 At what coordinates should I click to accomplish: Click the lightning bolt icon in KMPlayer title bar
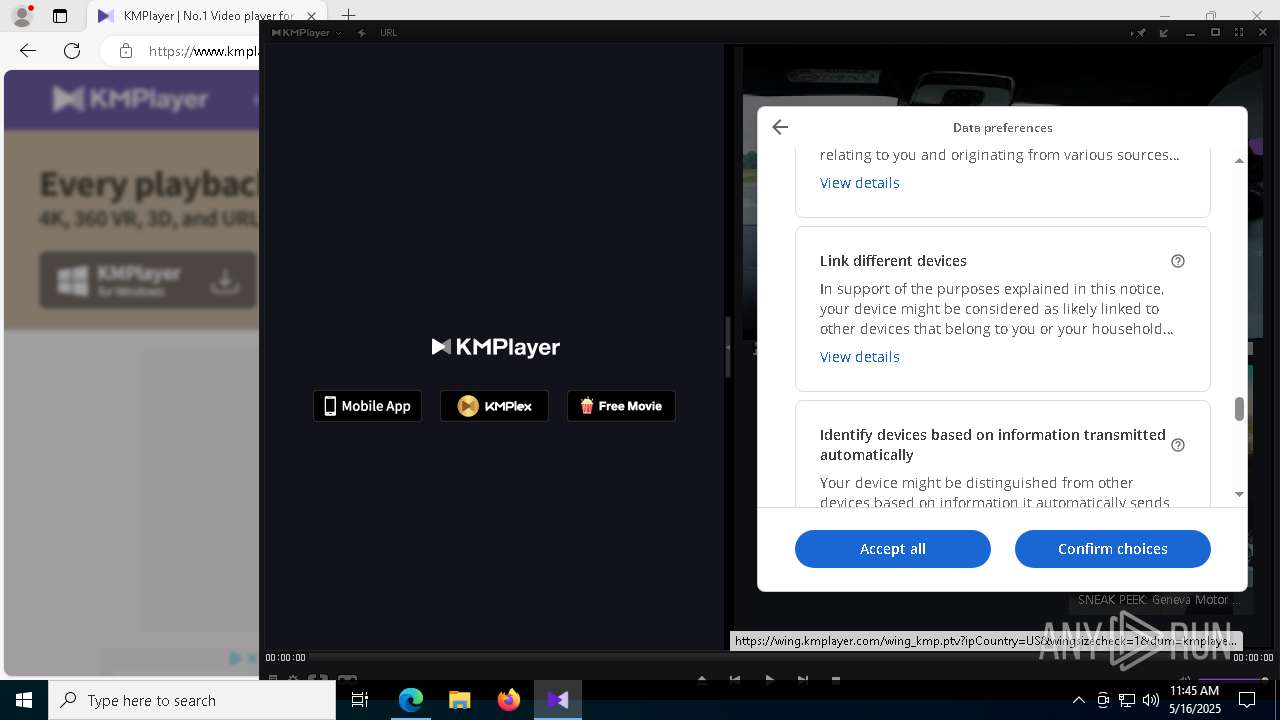(362, 33)
